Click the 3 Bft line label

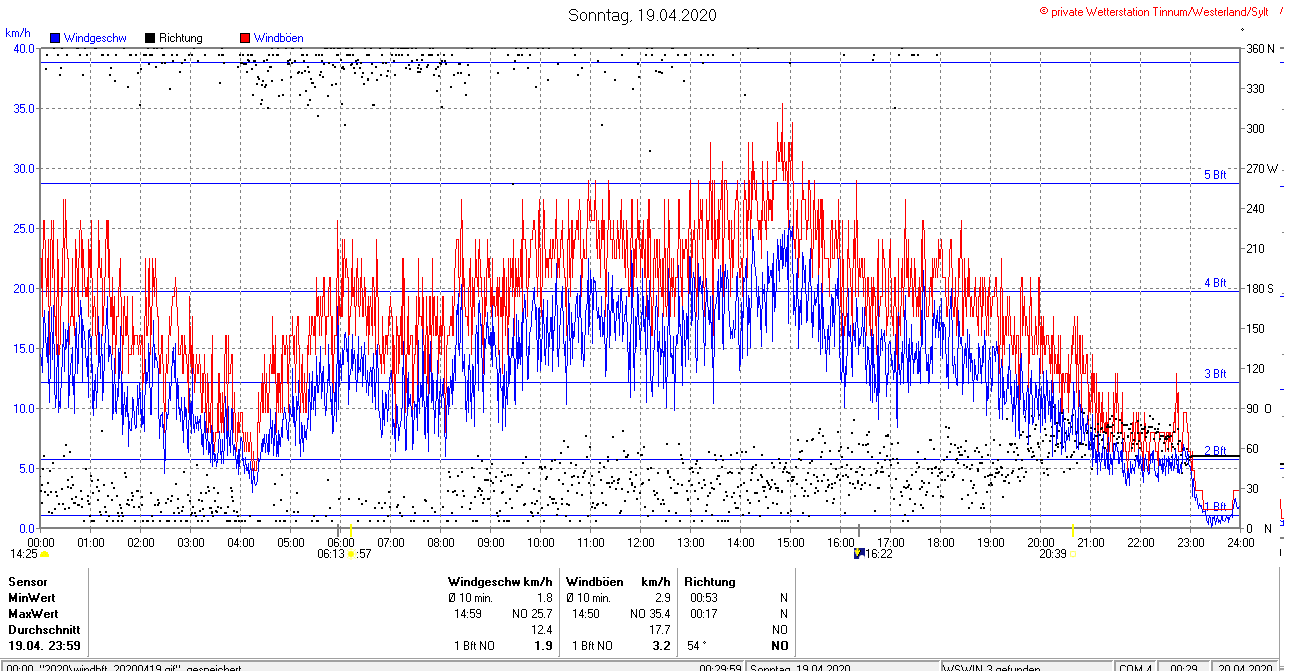click(x=1215, y=374)
